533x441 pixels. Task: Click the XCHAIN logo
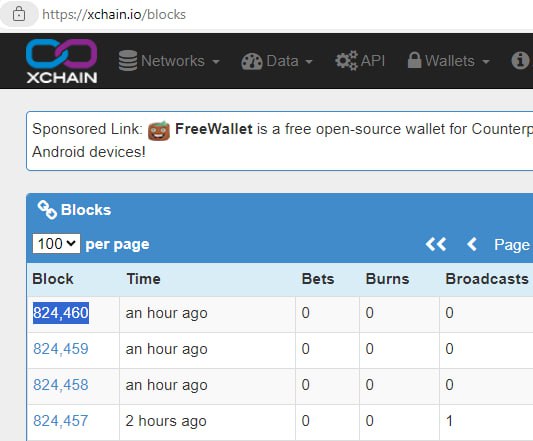tap(62, 61)
